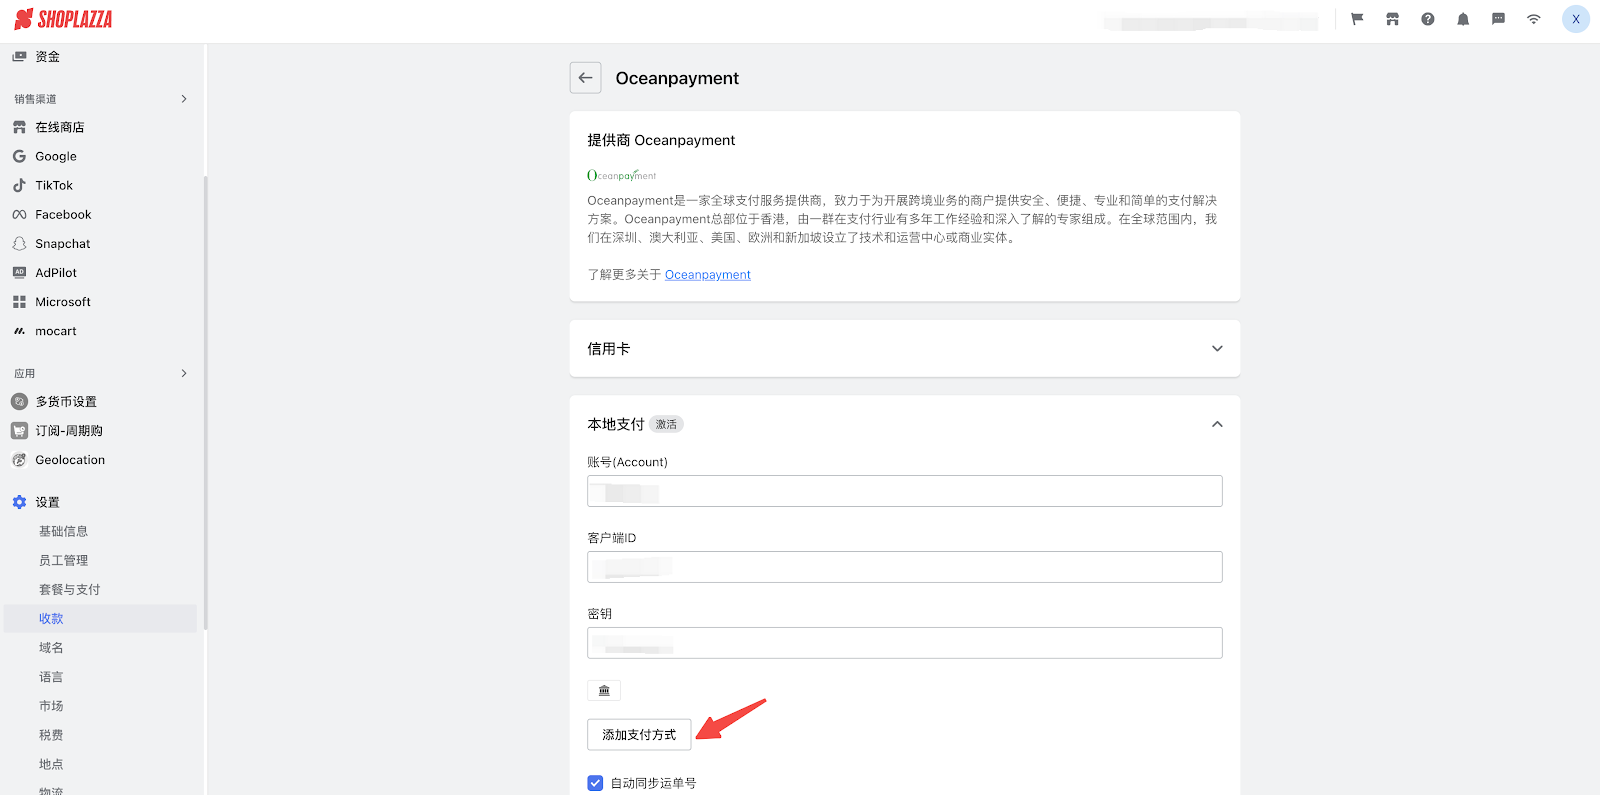This screenshot has width=1600, height=795.
Task: Expand the 销售渠道 chevron
Action: coord(184,99)
